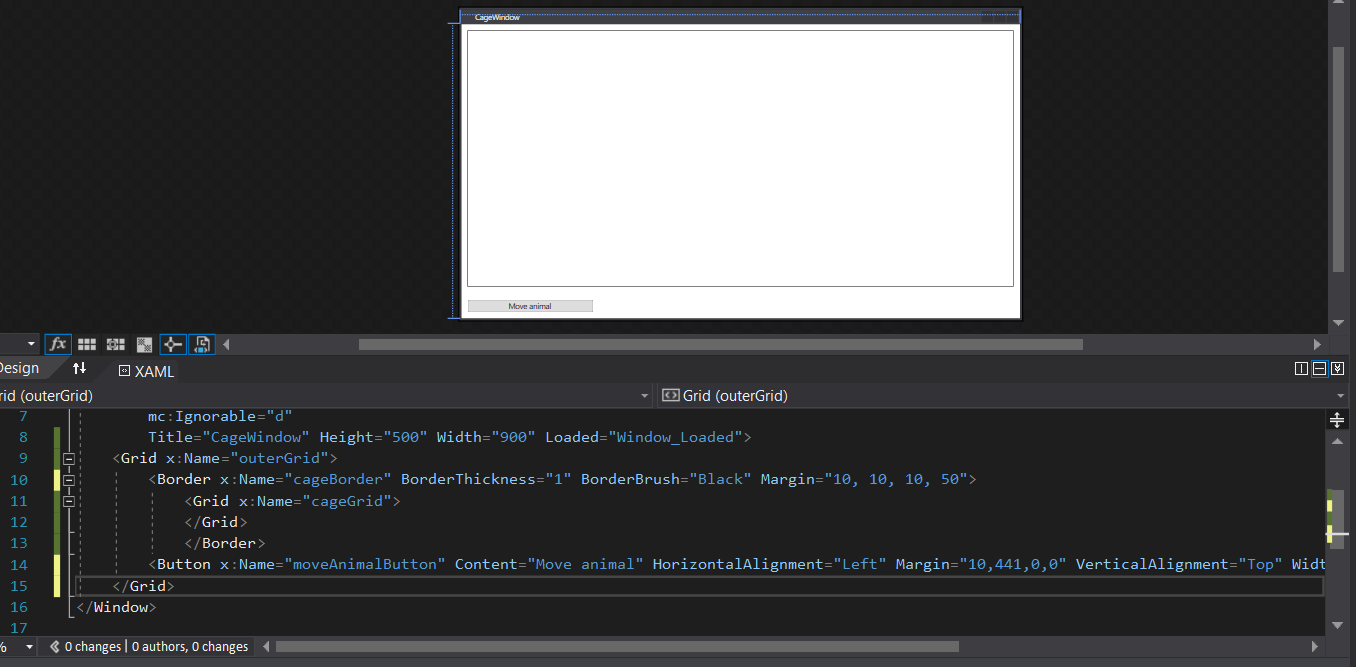Open the left Grid (outerGrid) element dropdown
The width and height of the screenshot is (1356, 667).
(645, 396)
